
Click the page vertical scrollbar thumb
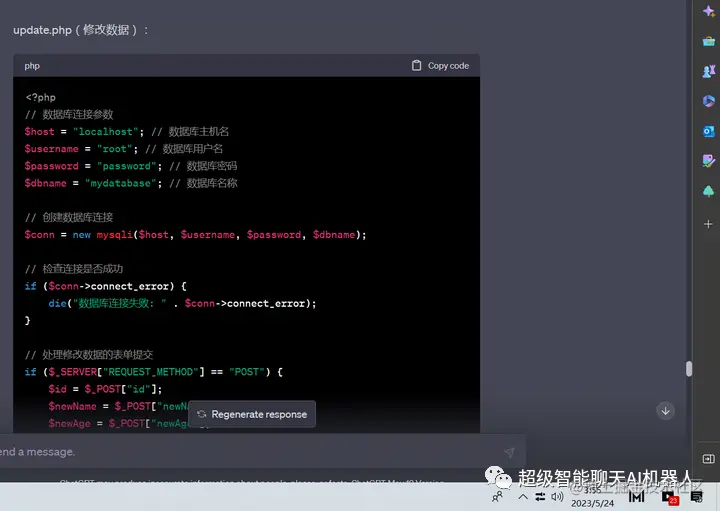point(689,369)
